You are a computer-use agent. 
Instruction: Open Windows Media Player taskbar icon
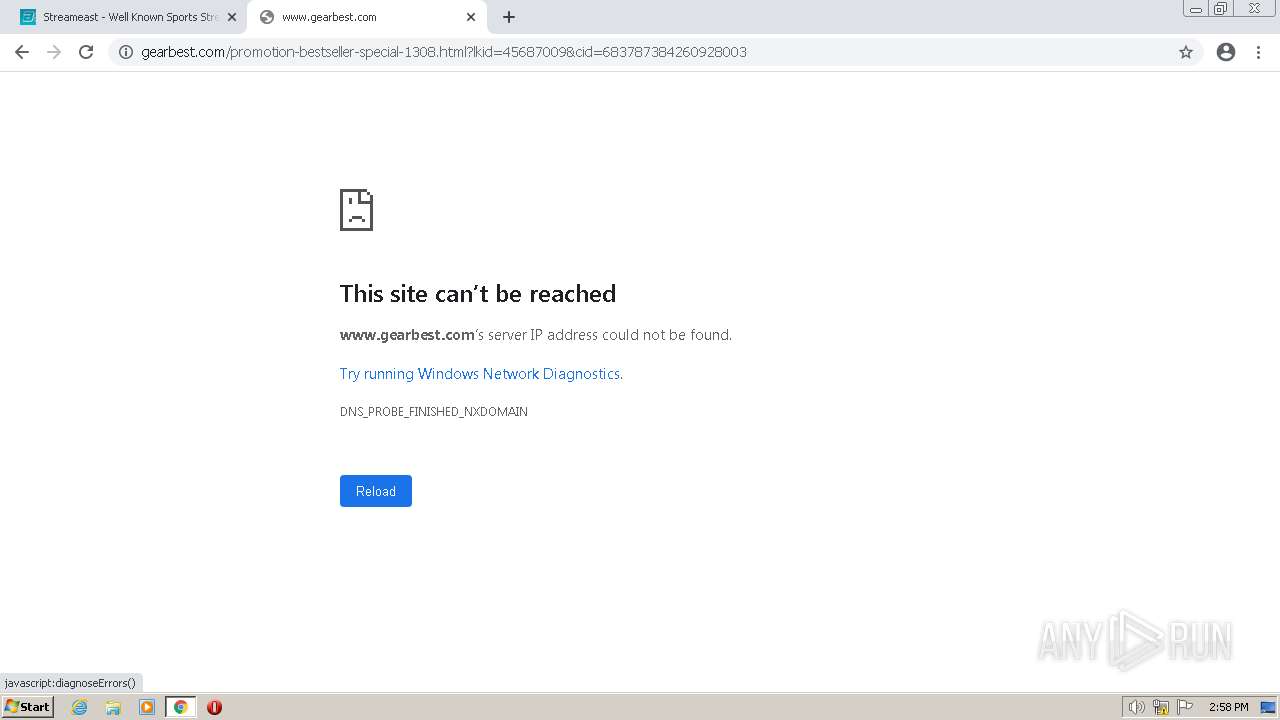click(147, 707)
